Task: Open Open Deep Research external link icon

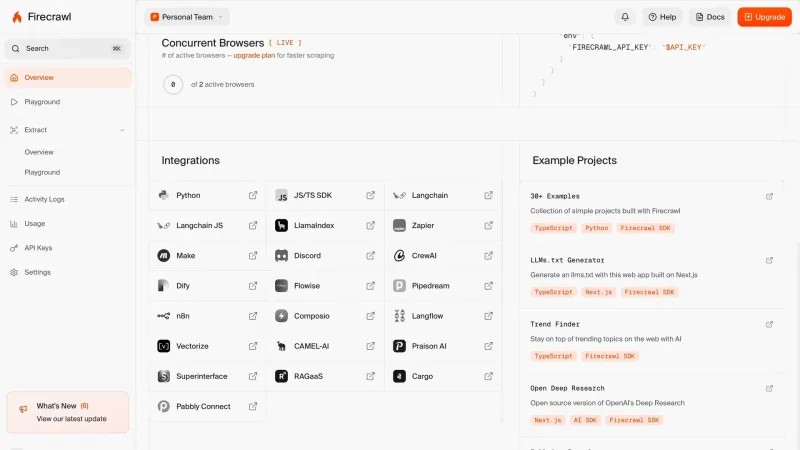Action: click(769, 388)
